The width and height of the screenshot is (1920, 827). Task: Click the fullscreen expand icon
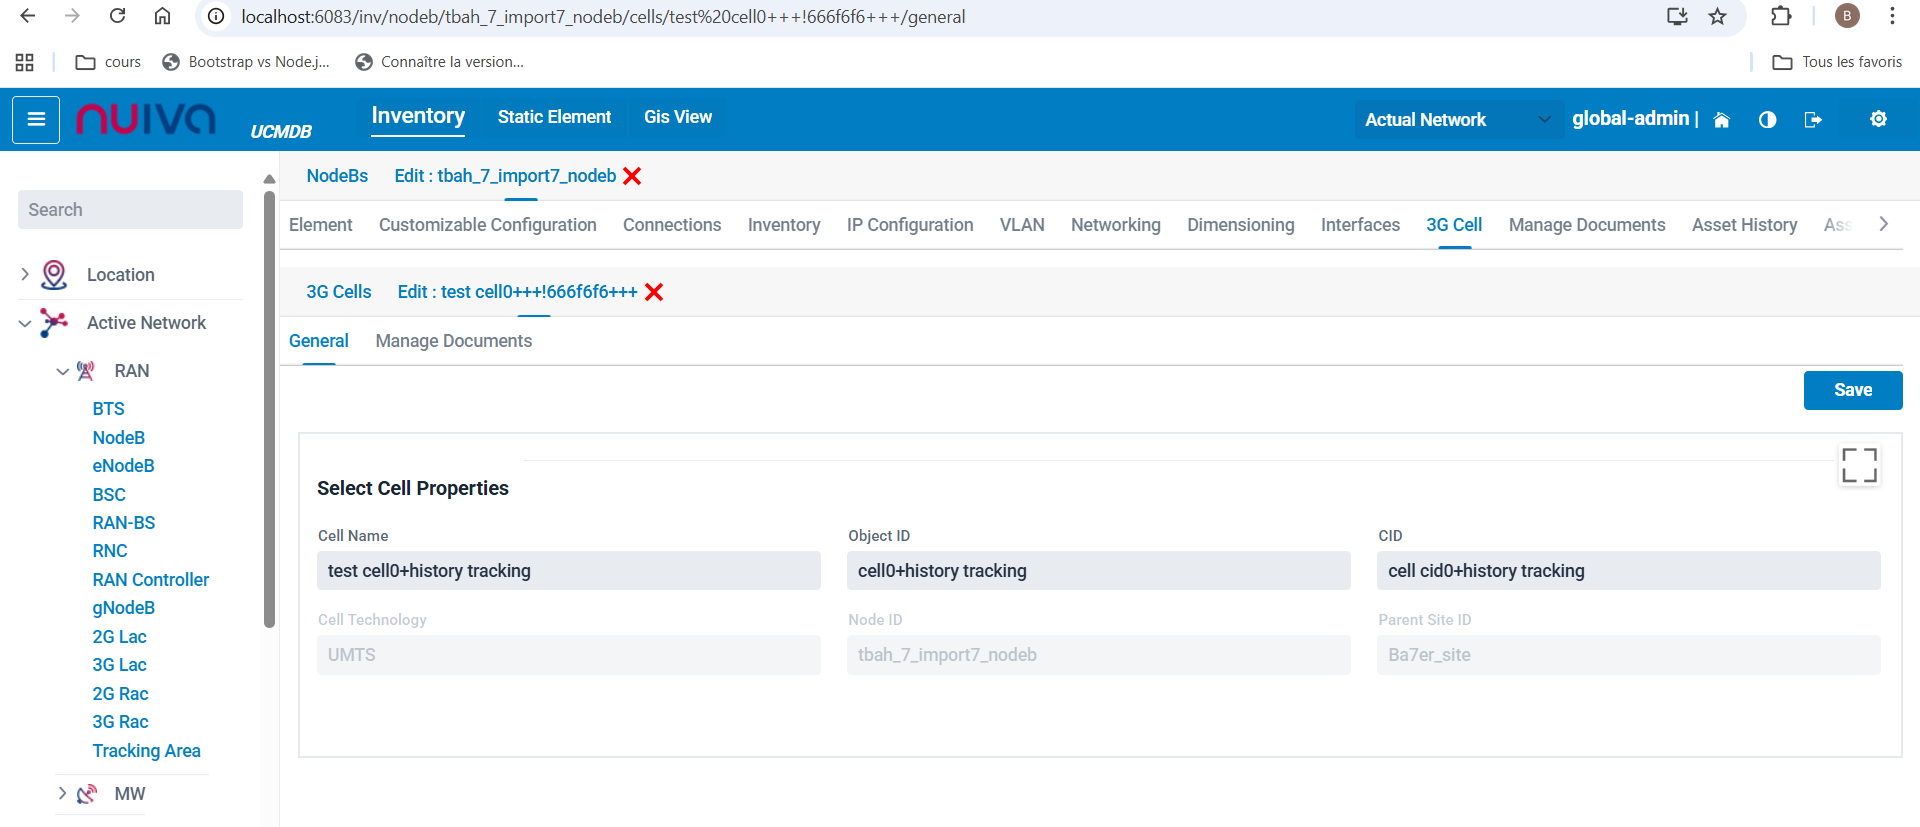[x=1859, y=465]
